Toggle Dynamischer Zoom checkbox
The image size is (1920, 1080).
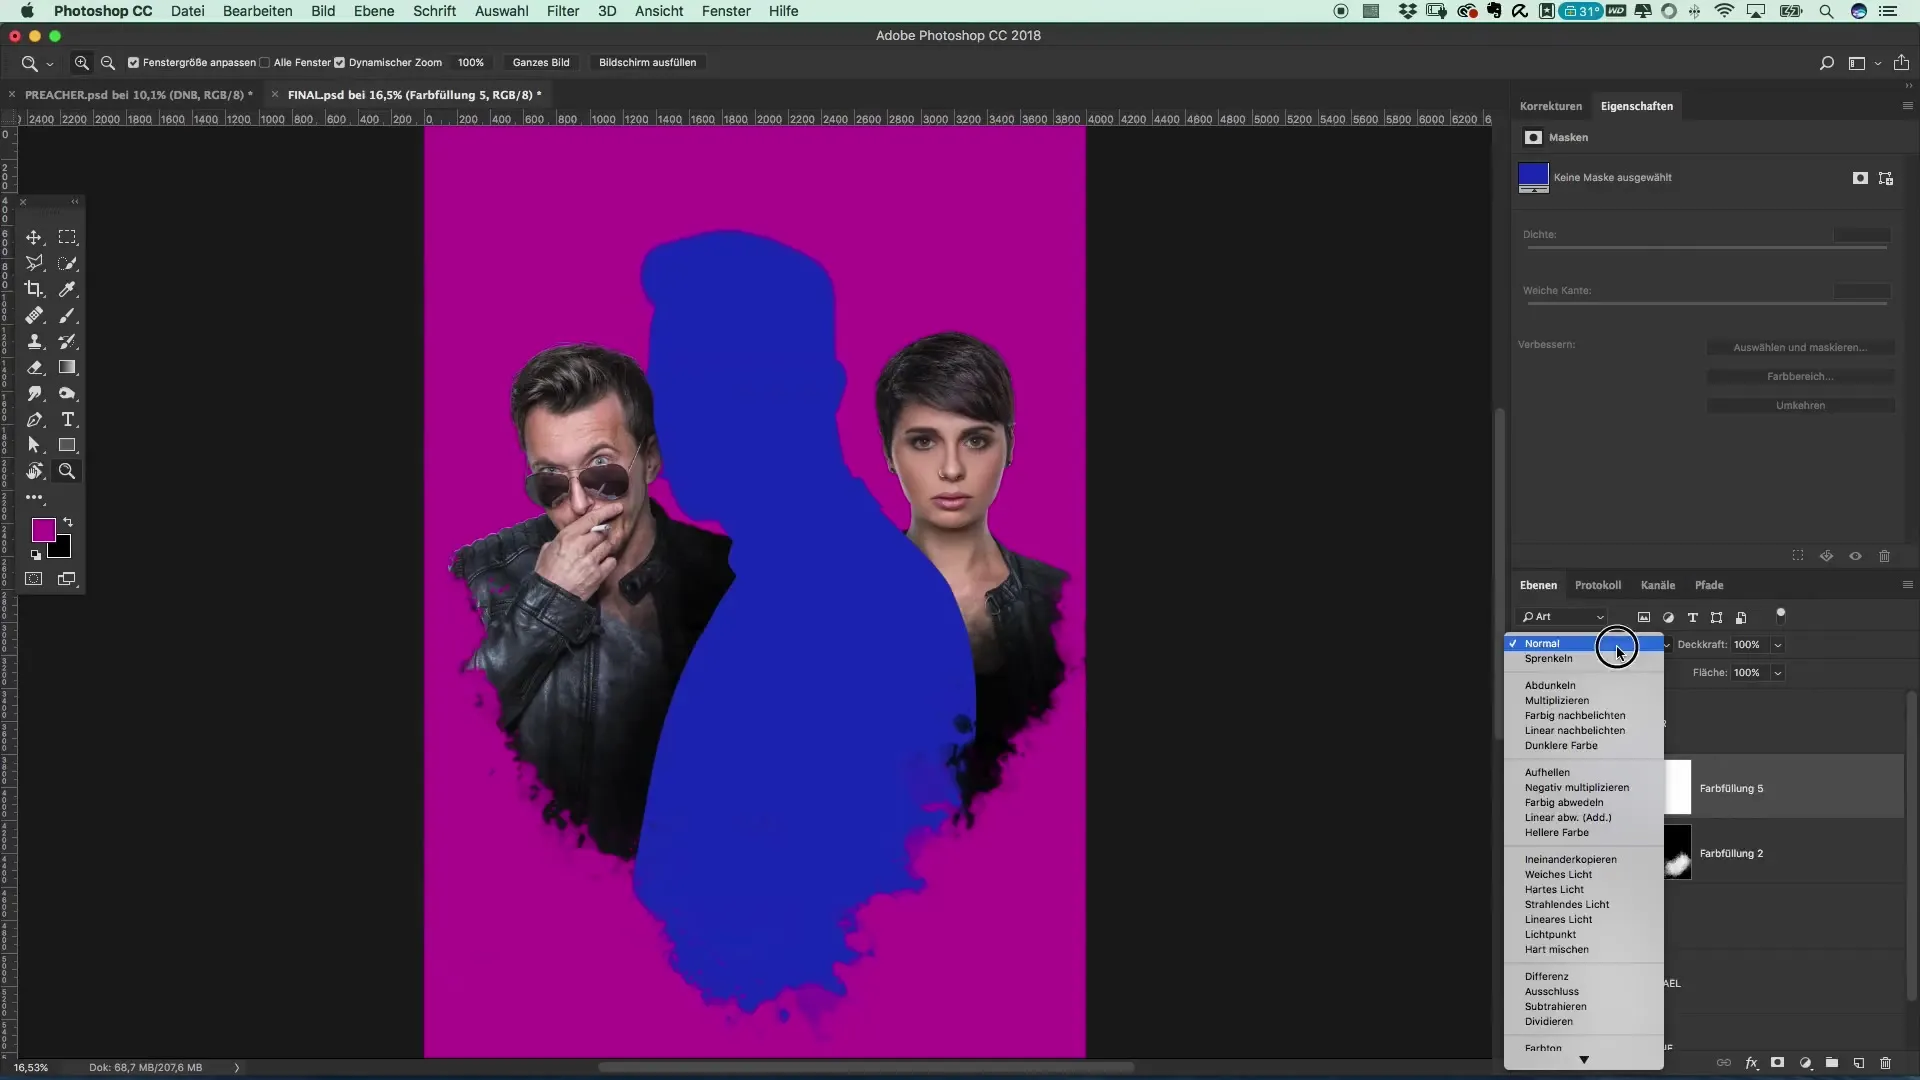(x=339, y=62)
